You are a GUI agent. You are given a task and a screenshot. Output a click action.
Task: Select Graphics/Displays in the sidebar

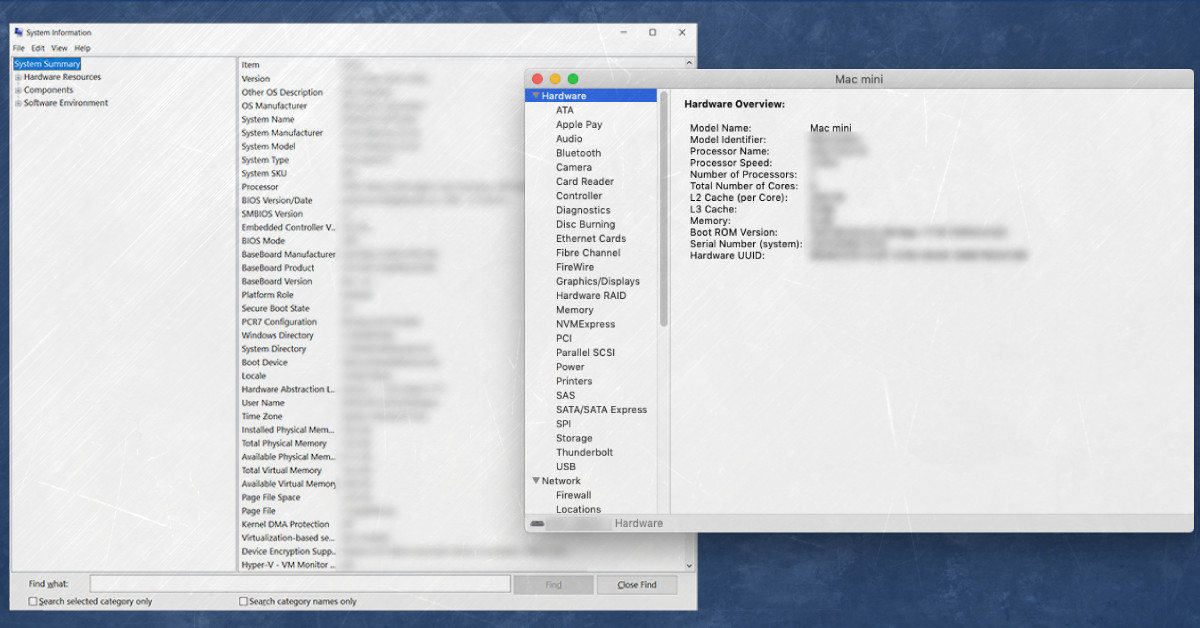tap(597, 281)
